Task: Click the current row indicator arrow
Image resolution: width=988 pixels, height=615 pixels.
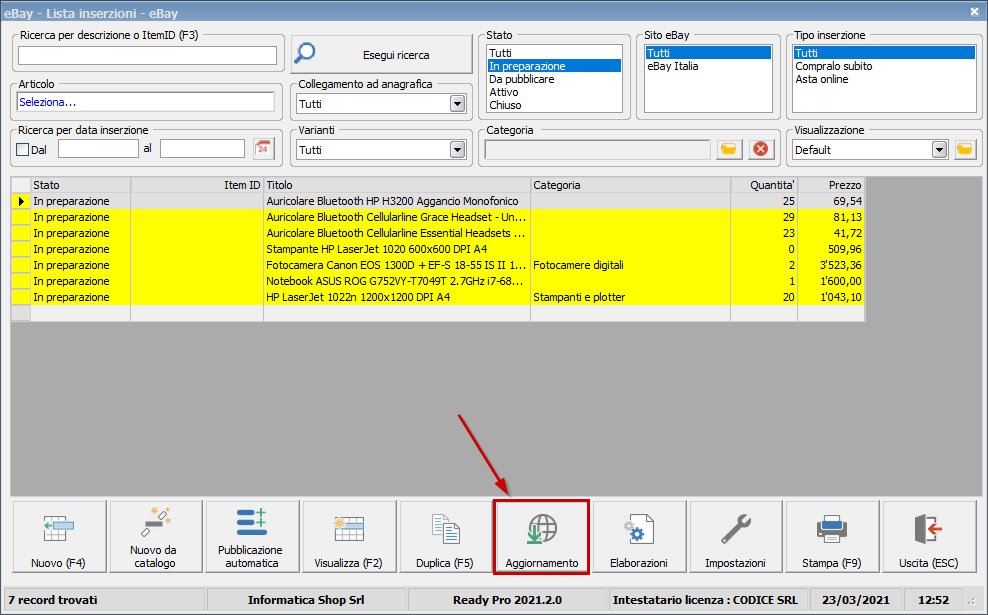Action: tap(21, 201)
